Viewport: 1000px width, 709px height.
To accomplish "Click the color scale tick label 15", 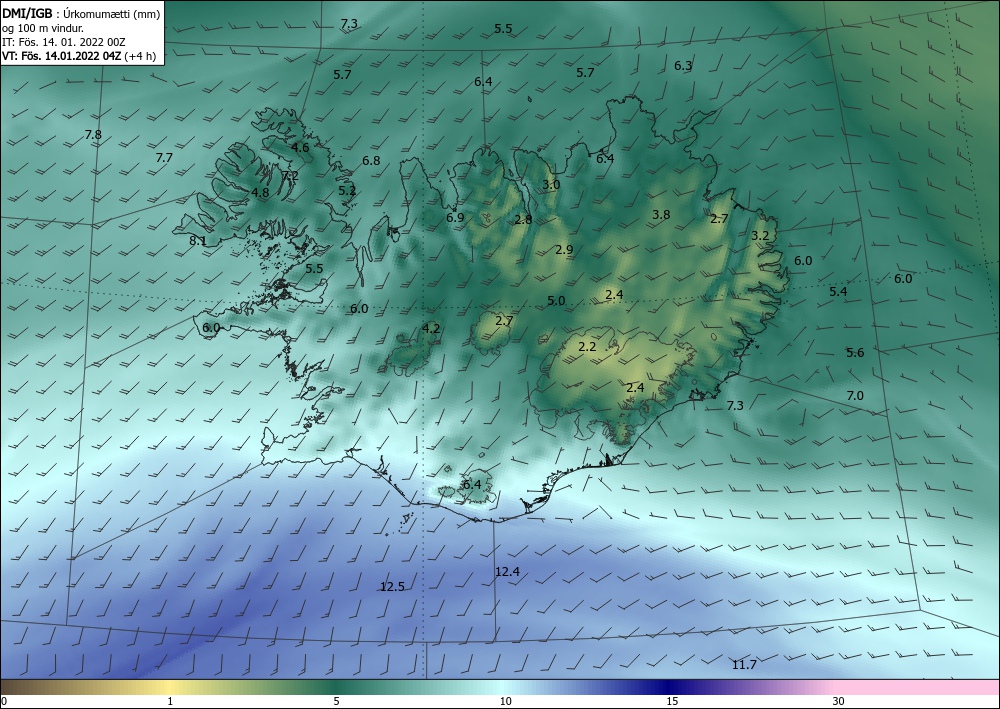I will tap(672, 701).
